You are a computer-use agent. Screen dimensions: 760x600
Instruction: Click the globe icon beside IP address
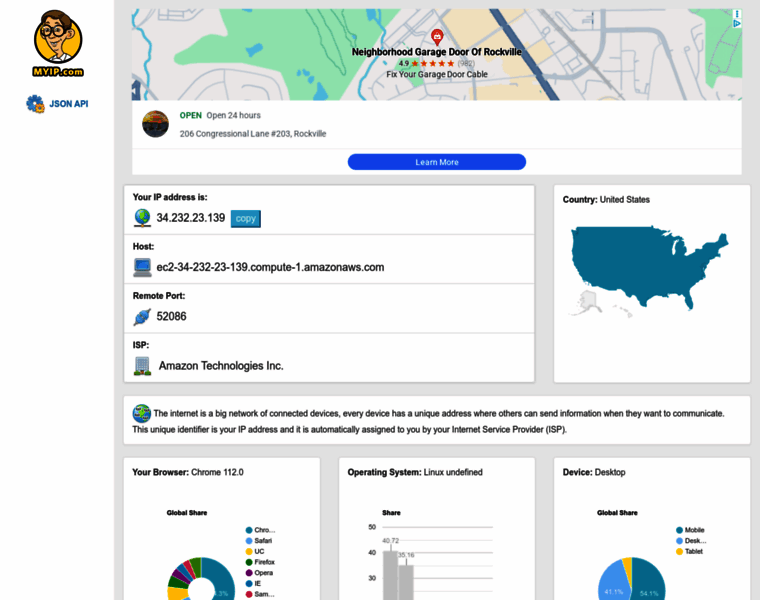(142, 218)
